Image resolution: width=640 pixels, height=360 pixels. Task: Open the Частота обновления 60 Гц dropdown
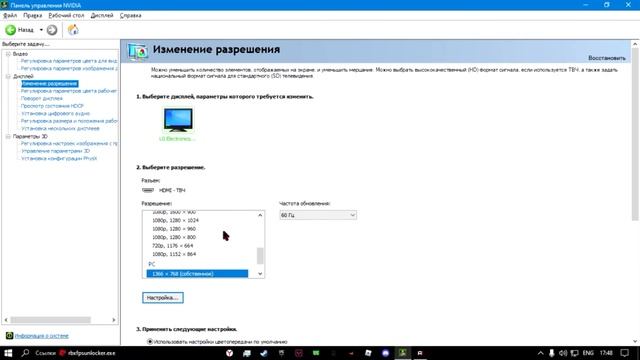click(318, 215)
